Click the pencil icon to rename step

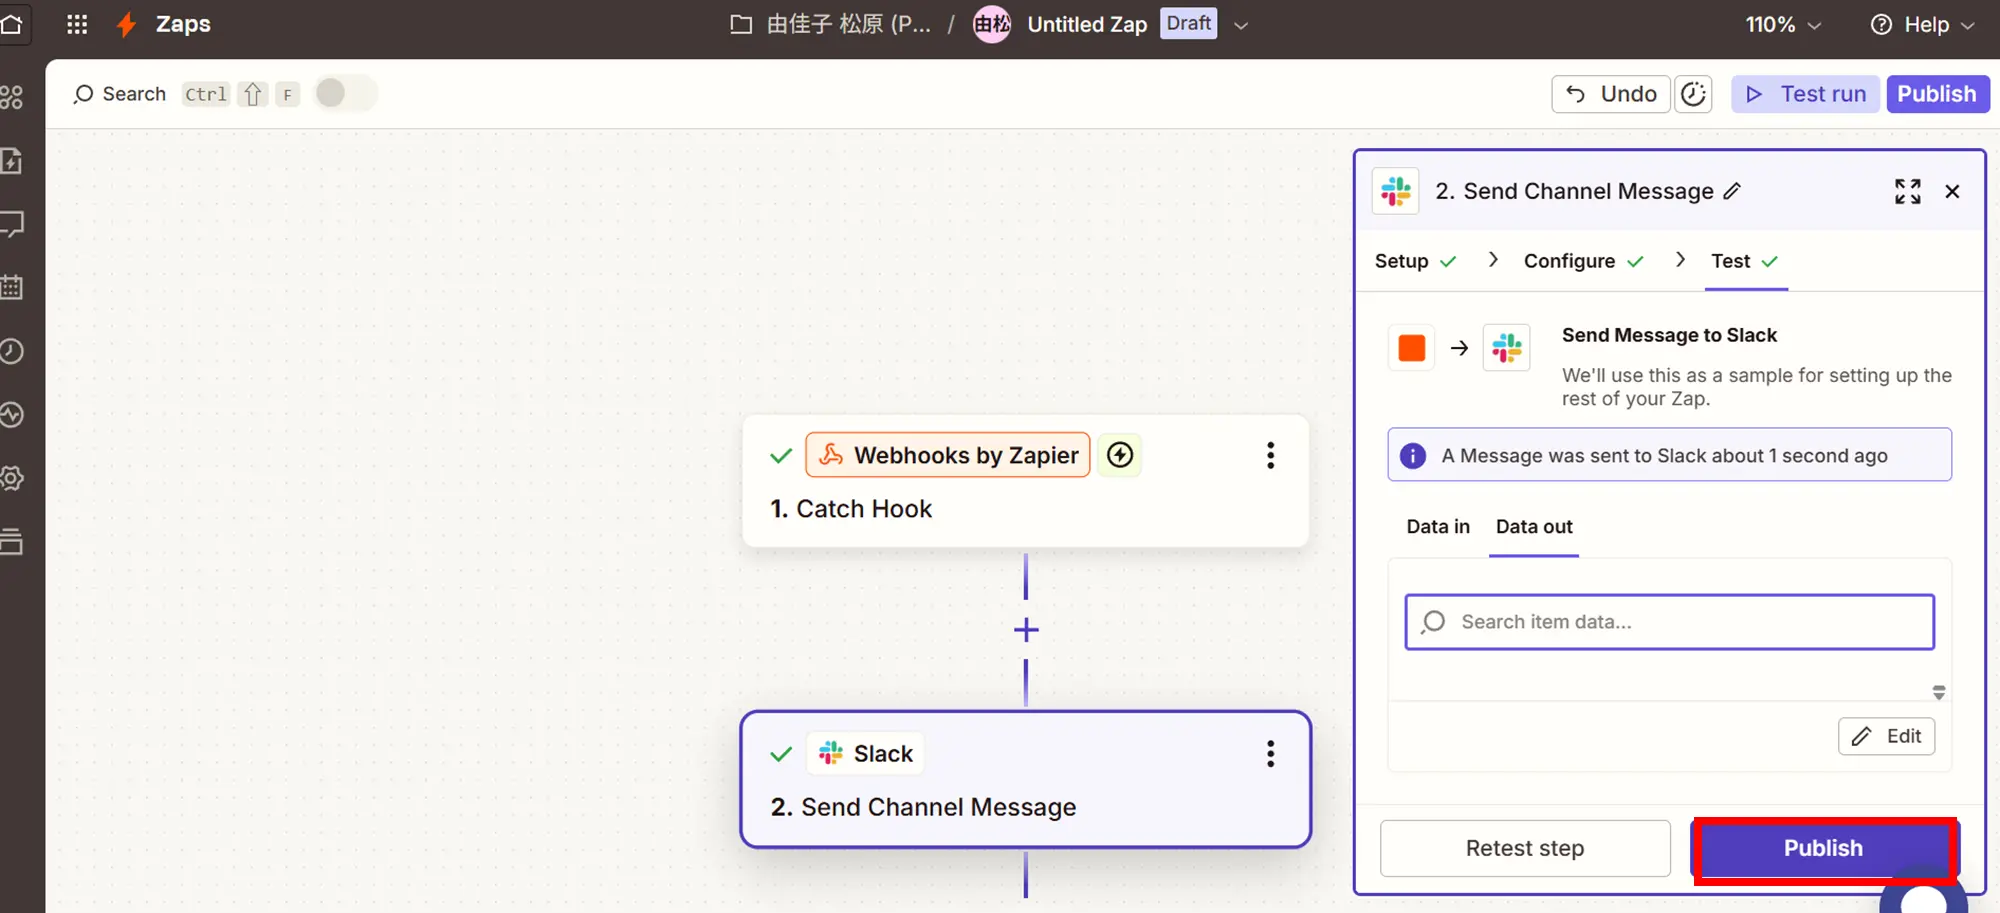[x=1733, y=191]
